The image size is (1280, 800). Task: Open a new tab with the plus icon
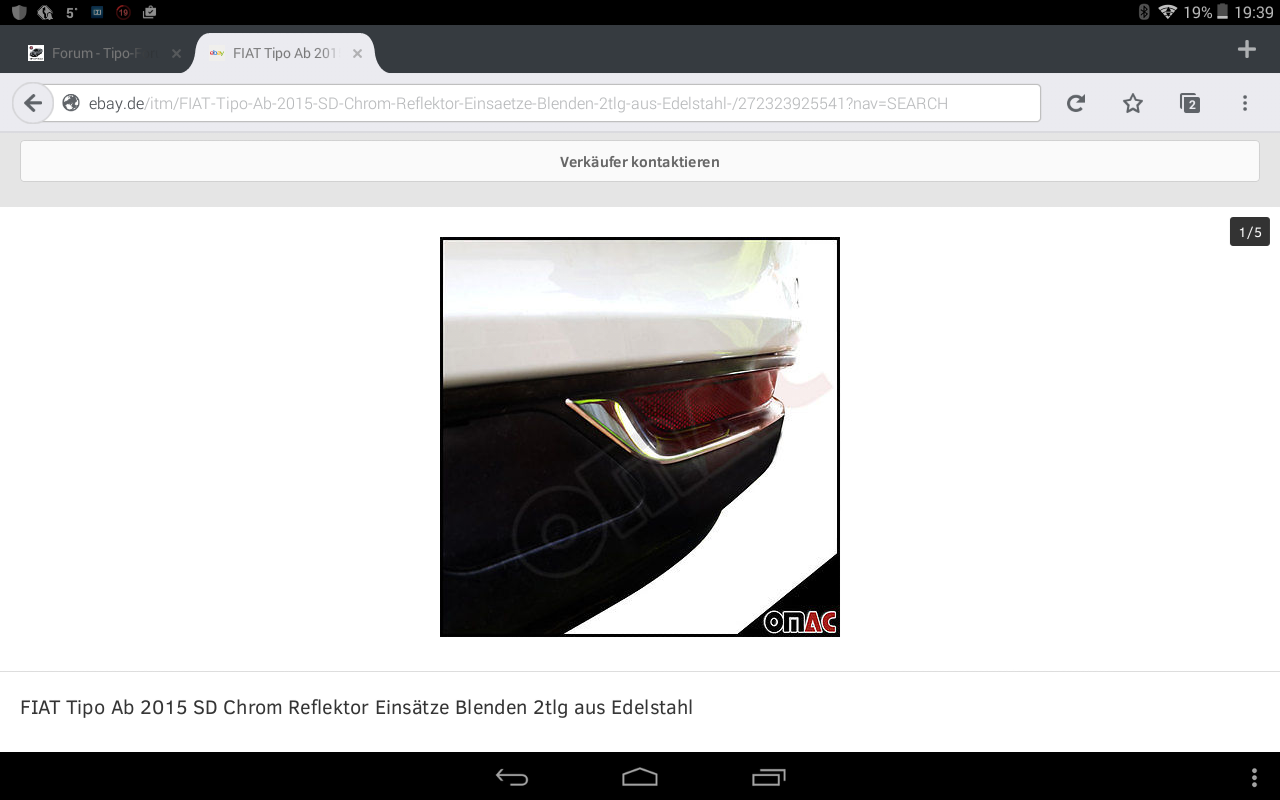click(1246, 50)
